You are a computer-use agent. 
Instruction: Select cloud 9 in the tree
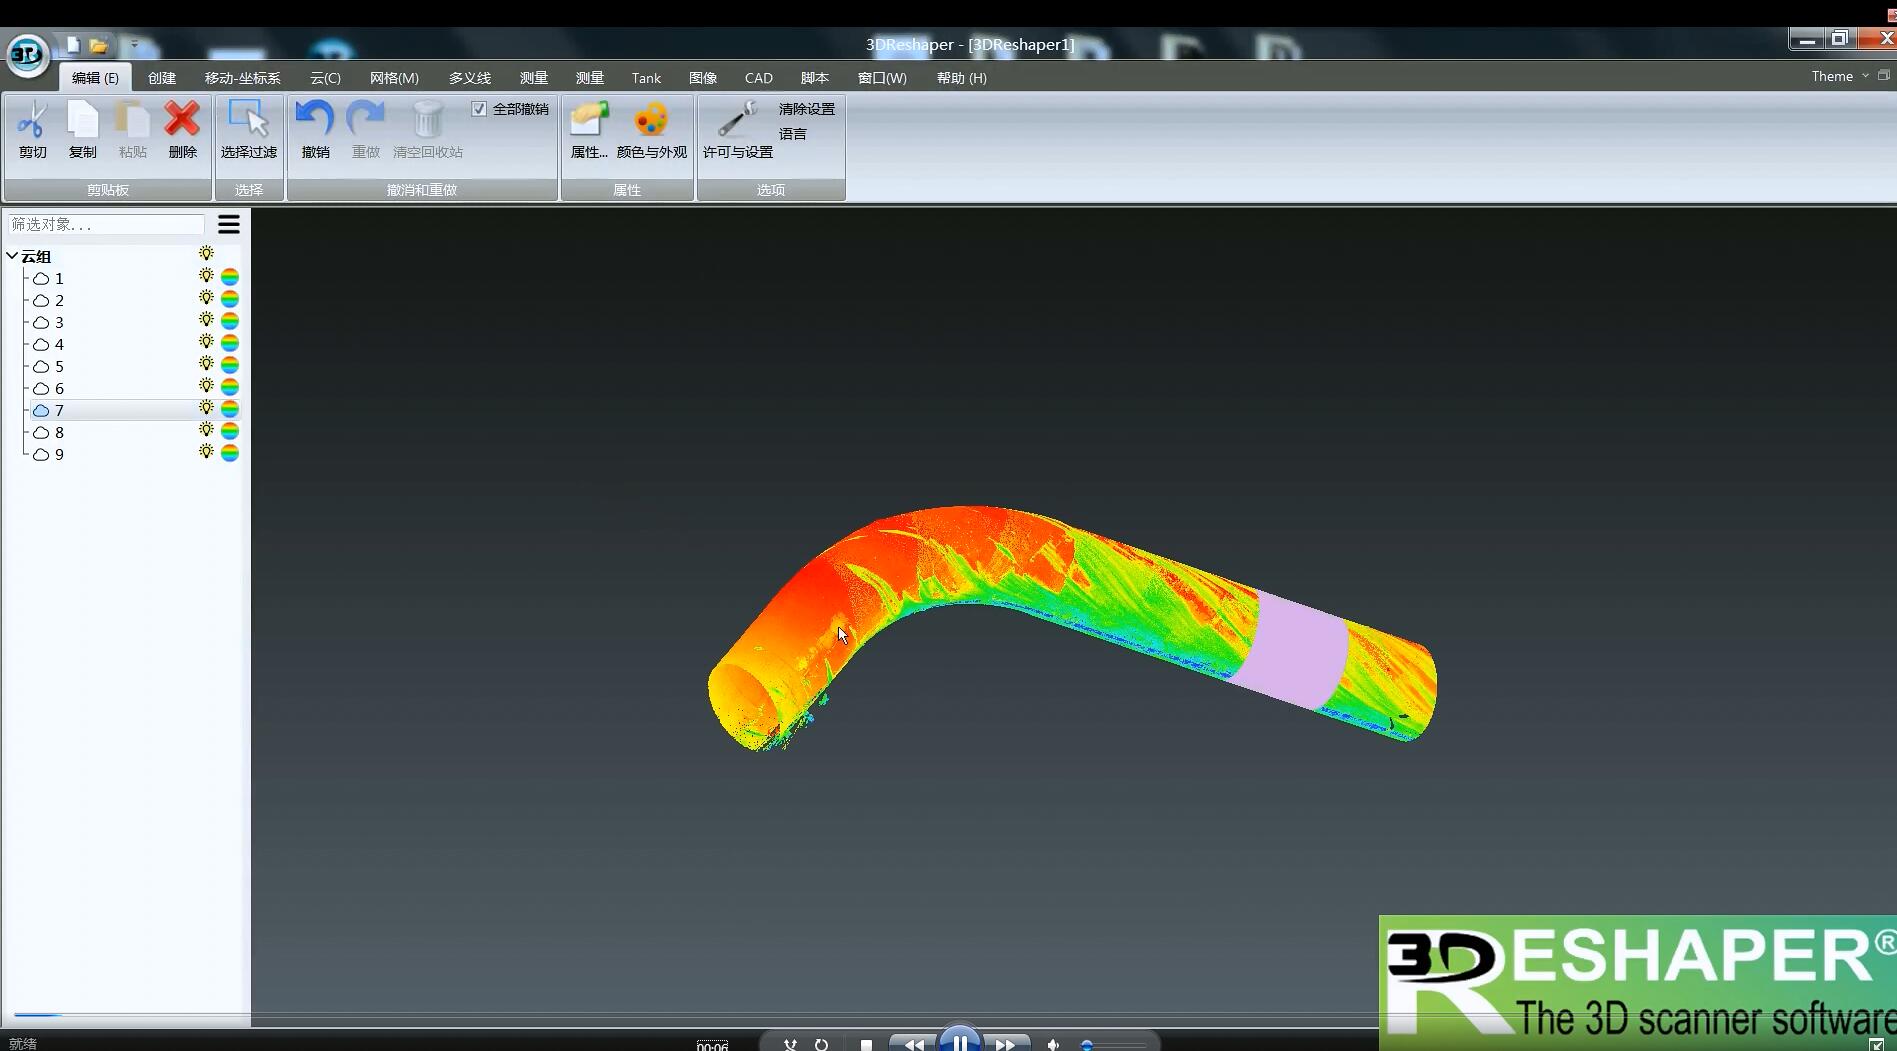pyautogui.click(x=59, y=454)
